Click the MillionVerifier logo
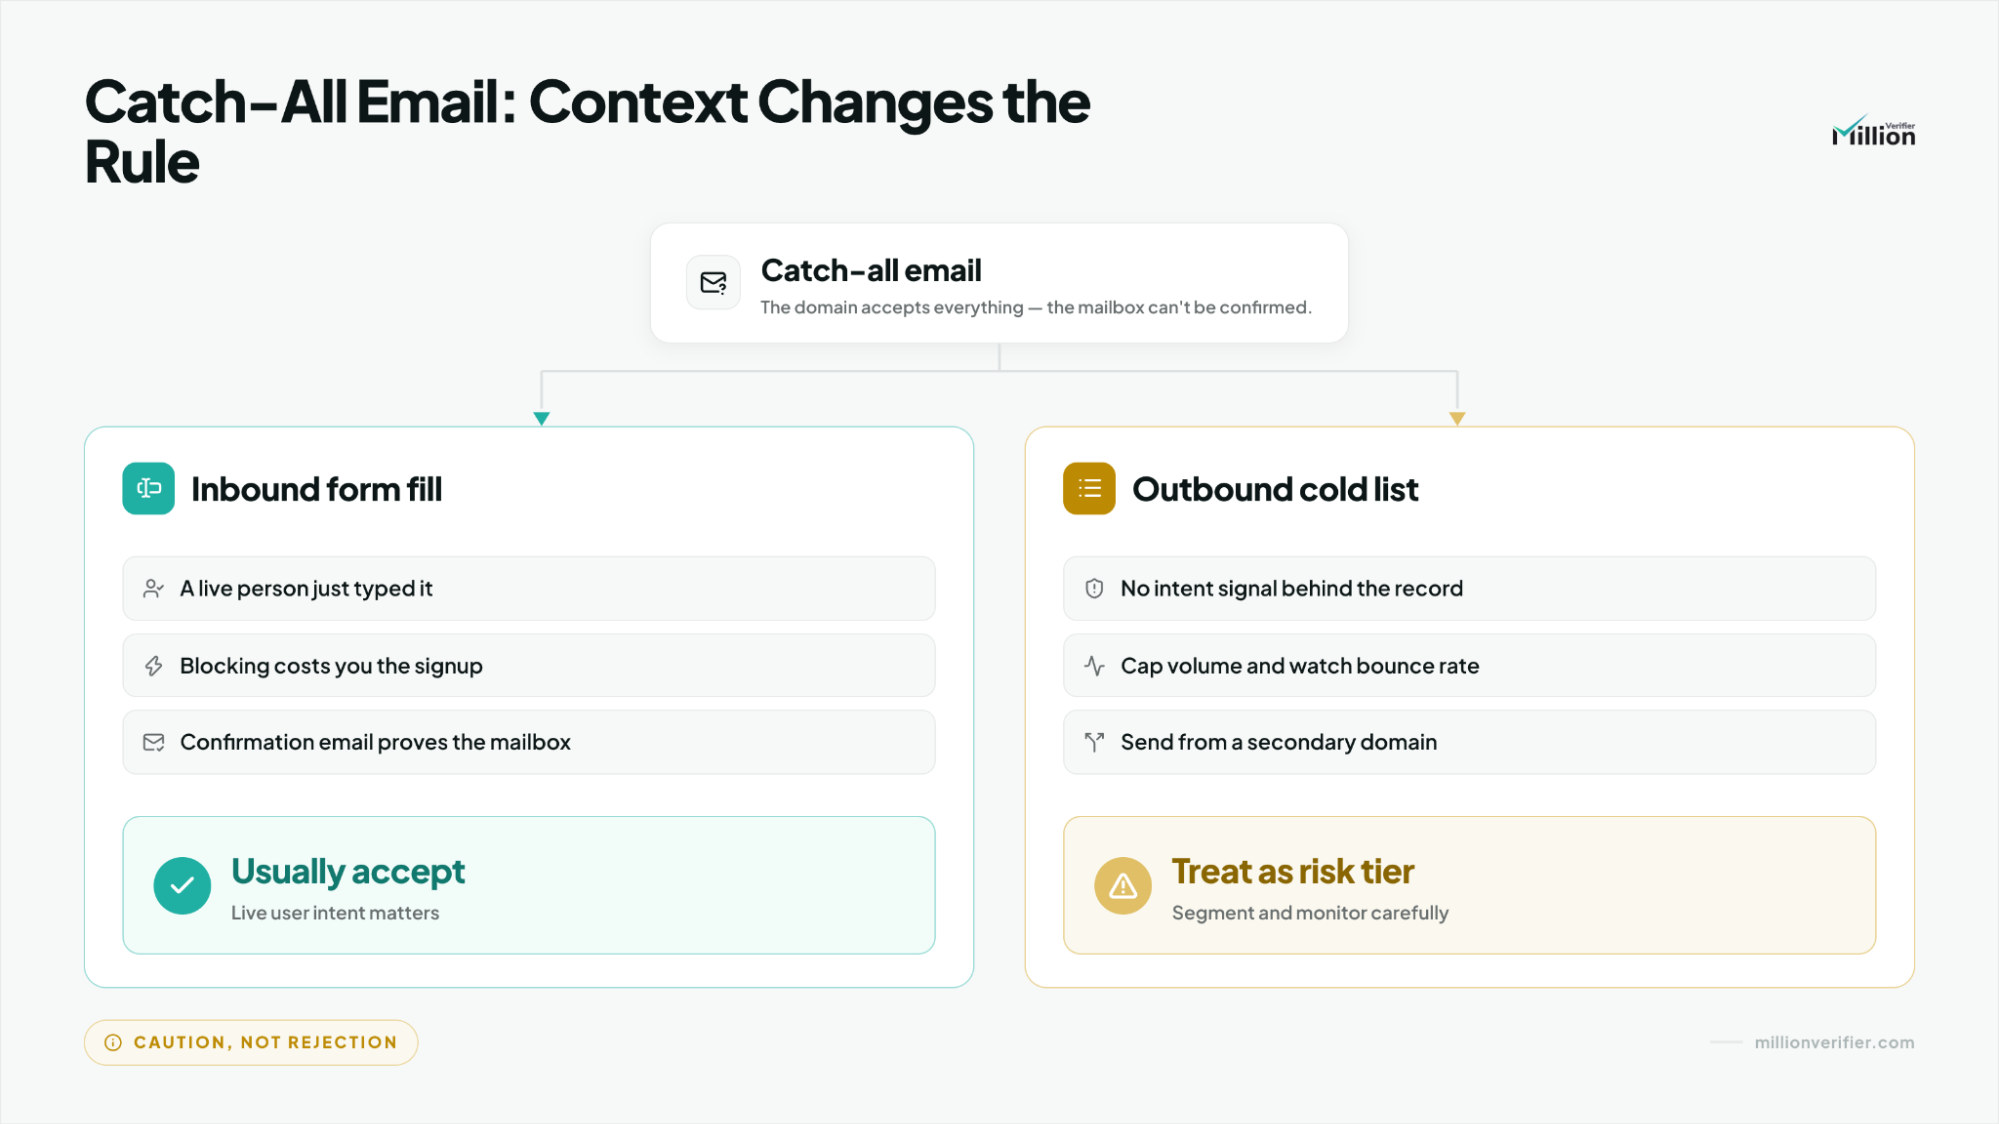Image resolution: width=1999 pixels, height=1125 pixels. pyautogui.click(x=1873, y=131)
